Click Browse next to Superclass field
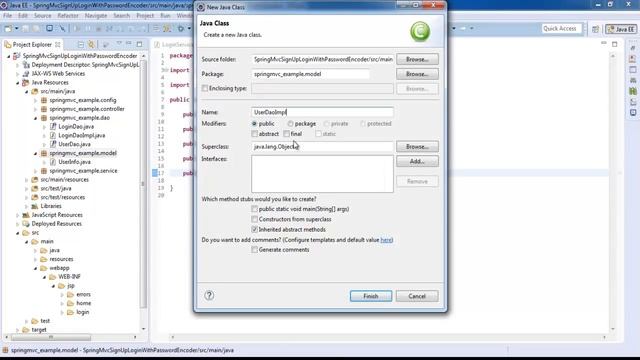The width and height of the screenshot is (640, 360). [417, 146]
